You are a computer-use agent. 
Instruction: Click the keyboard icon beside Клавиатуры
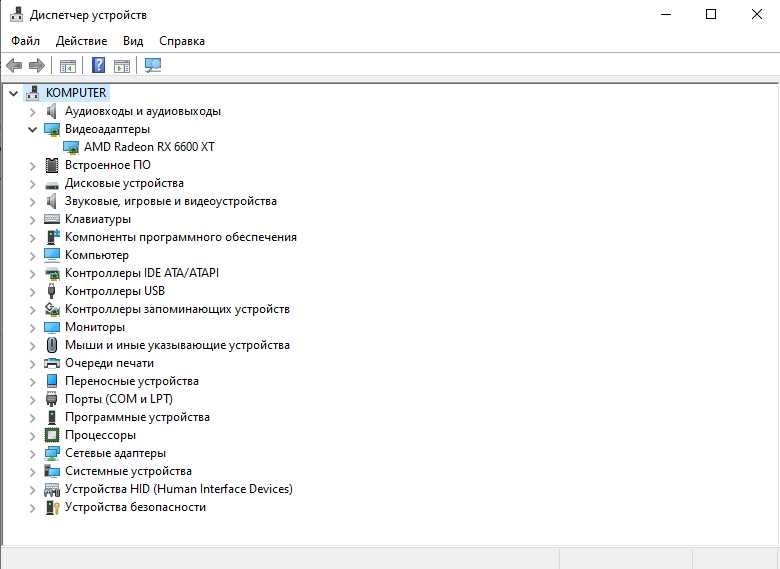click(x=52, y=219)
